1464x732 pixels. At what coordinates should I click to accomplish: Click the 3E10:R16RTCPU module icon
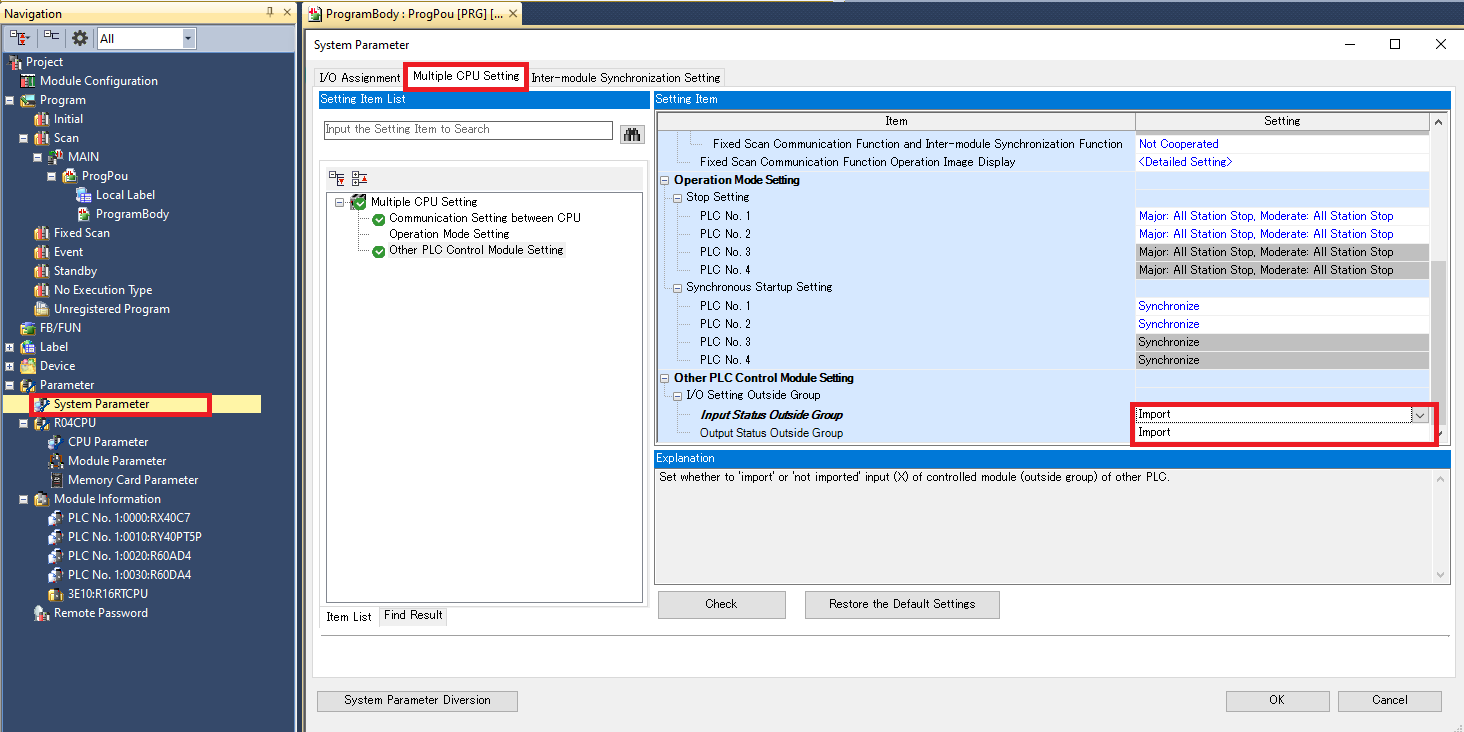[x=56, y=594]
